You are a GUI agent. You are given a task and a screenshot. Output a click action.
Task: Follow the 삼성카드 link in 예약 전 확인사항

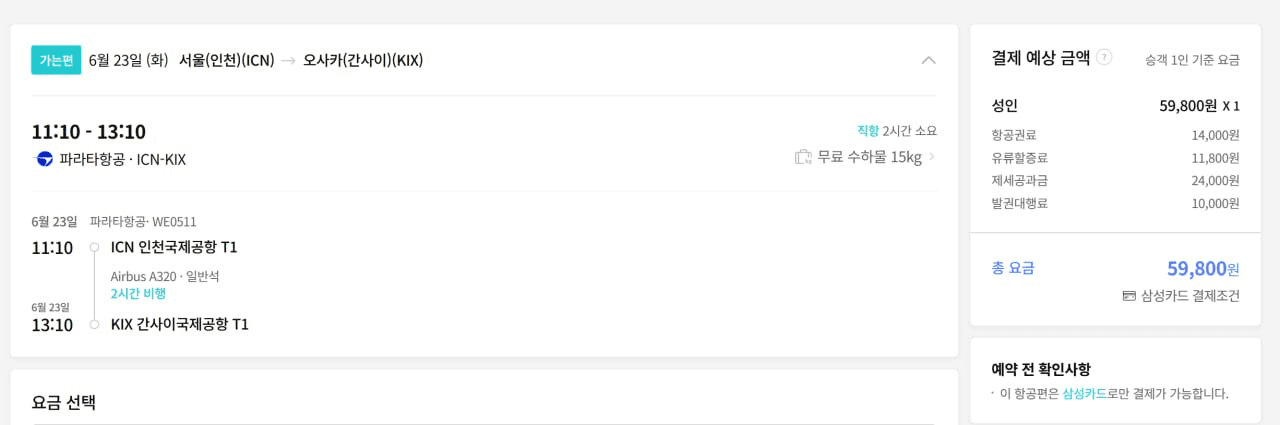click(1085, 394)
